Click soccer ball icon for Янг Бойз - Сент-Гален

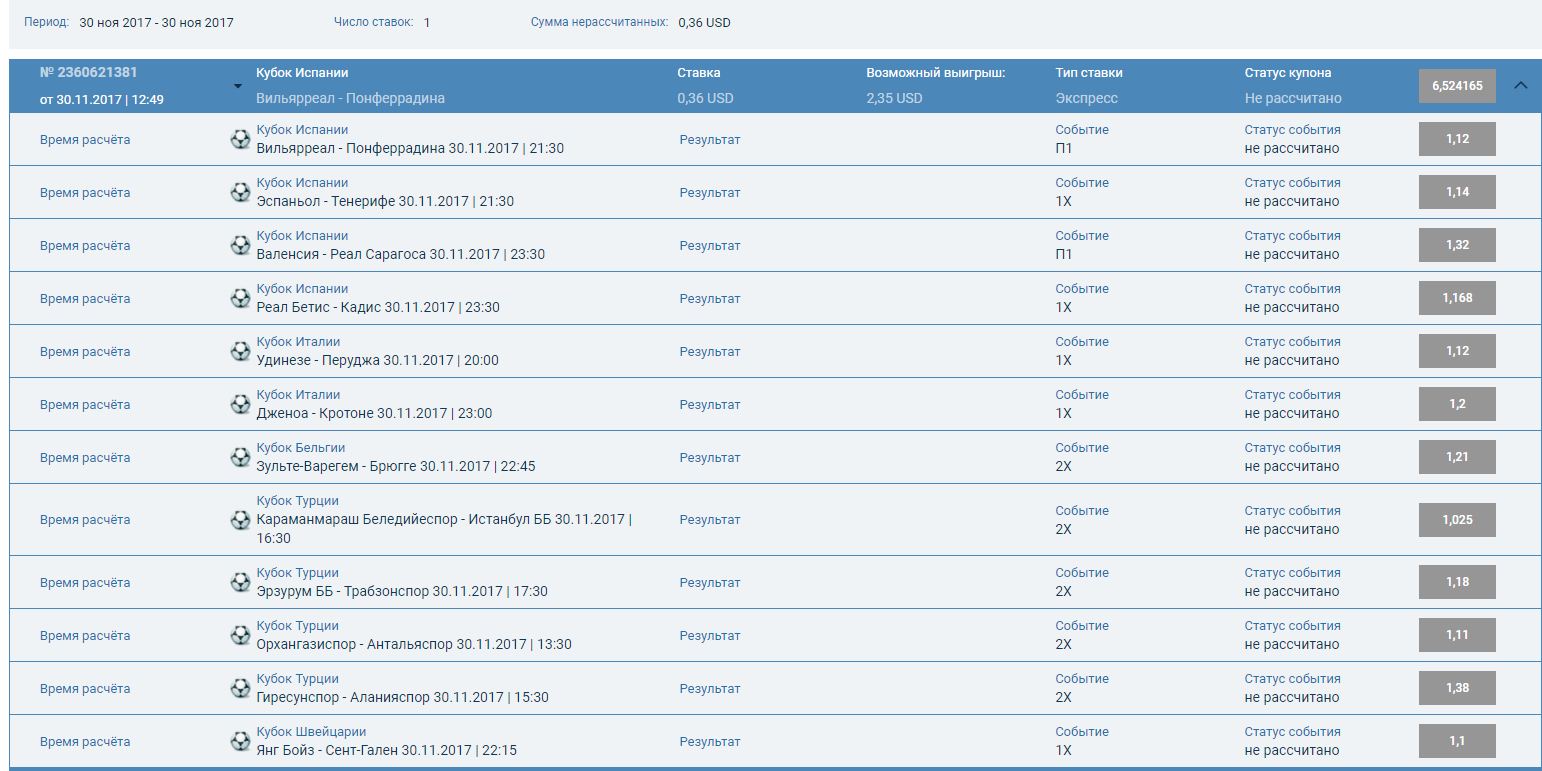click(x=240, y=741)
